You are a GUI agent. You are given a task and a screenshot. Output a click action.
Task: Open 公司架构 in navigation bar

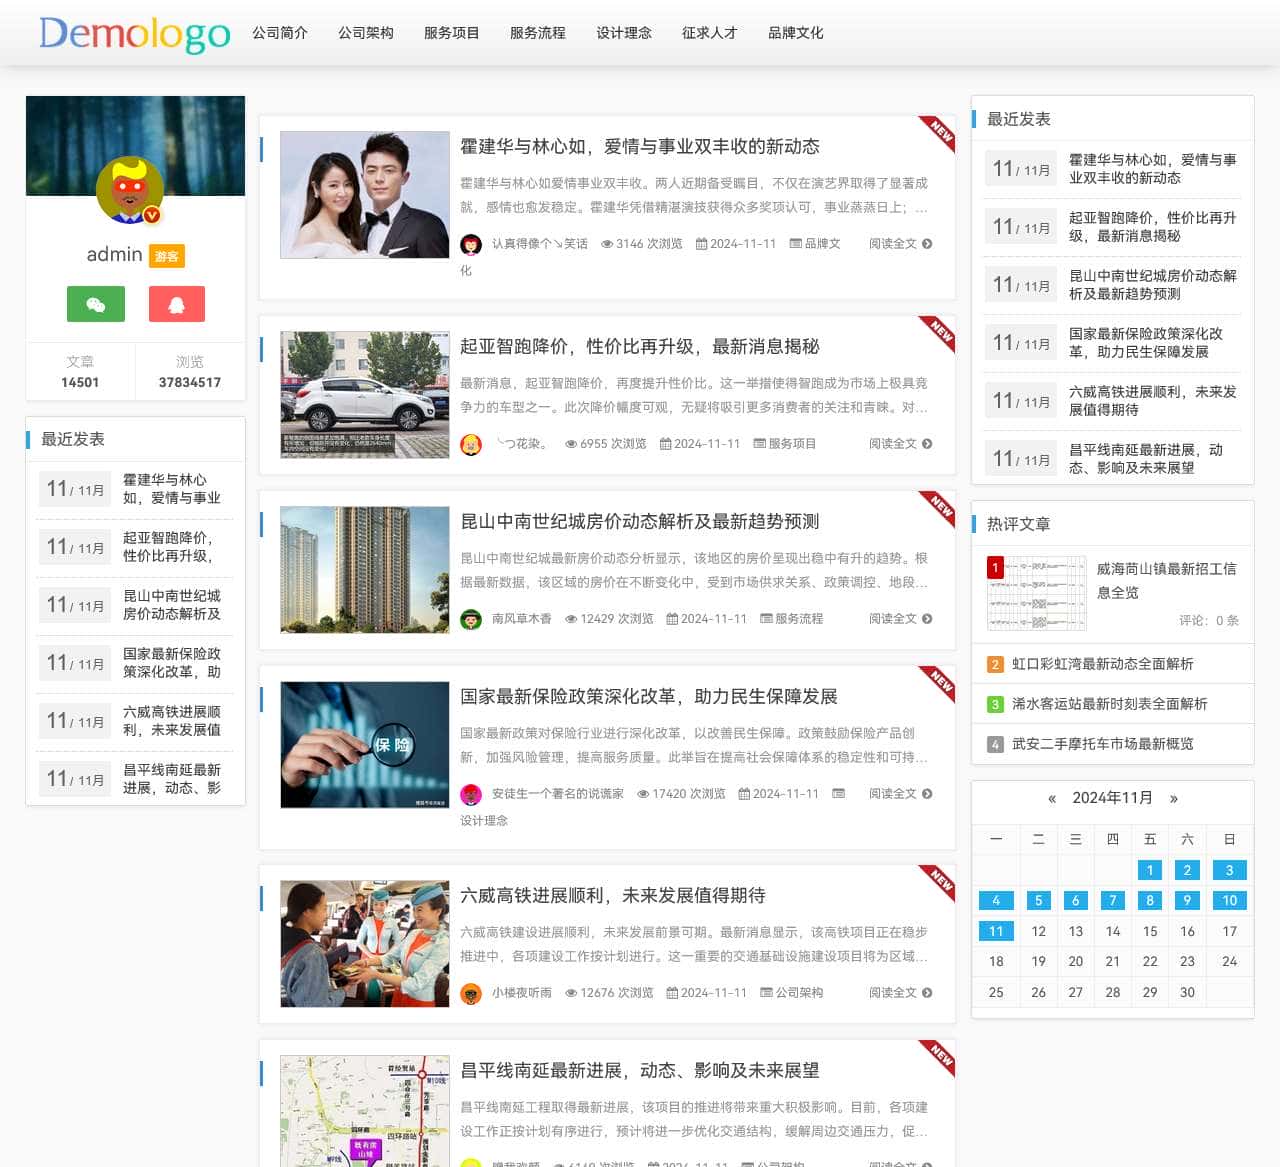click(x=366, y=33)
